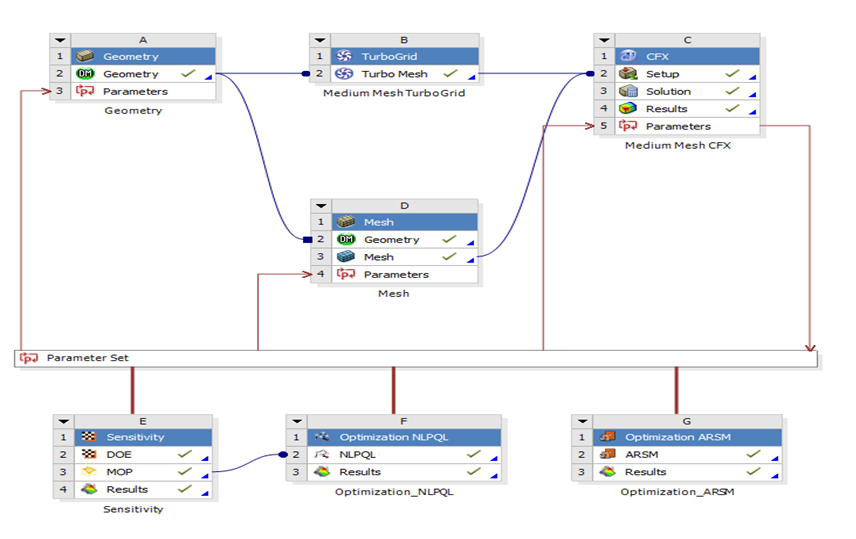
Task: Select the CFX title cell in C
Action: tap(687, 56)
